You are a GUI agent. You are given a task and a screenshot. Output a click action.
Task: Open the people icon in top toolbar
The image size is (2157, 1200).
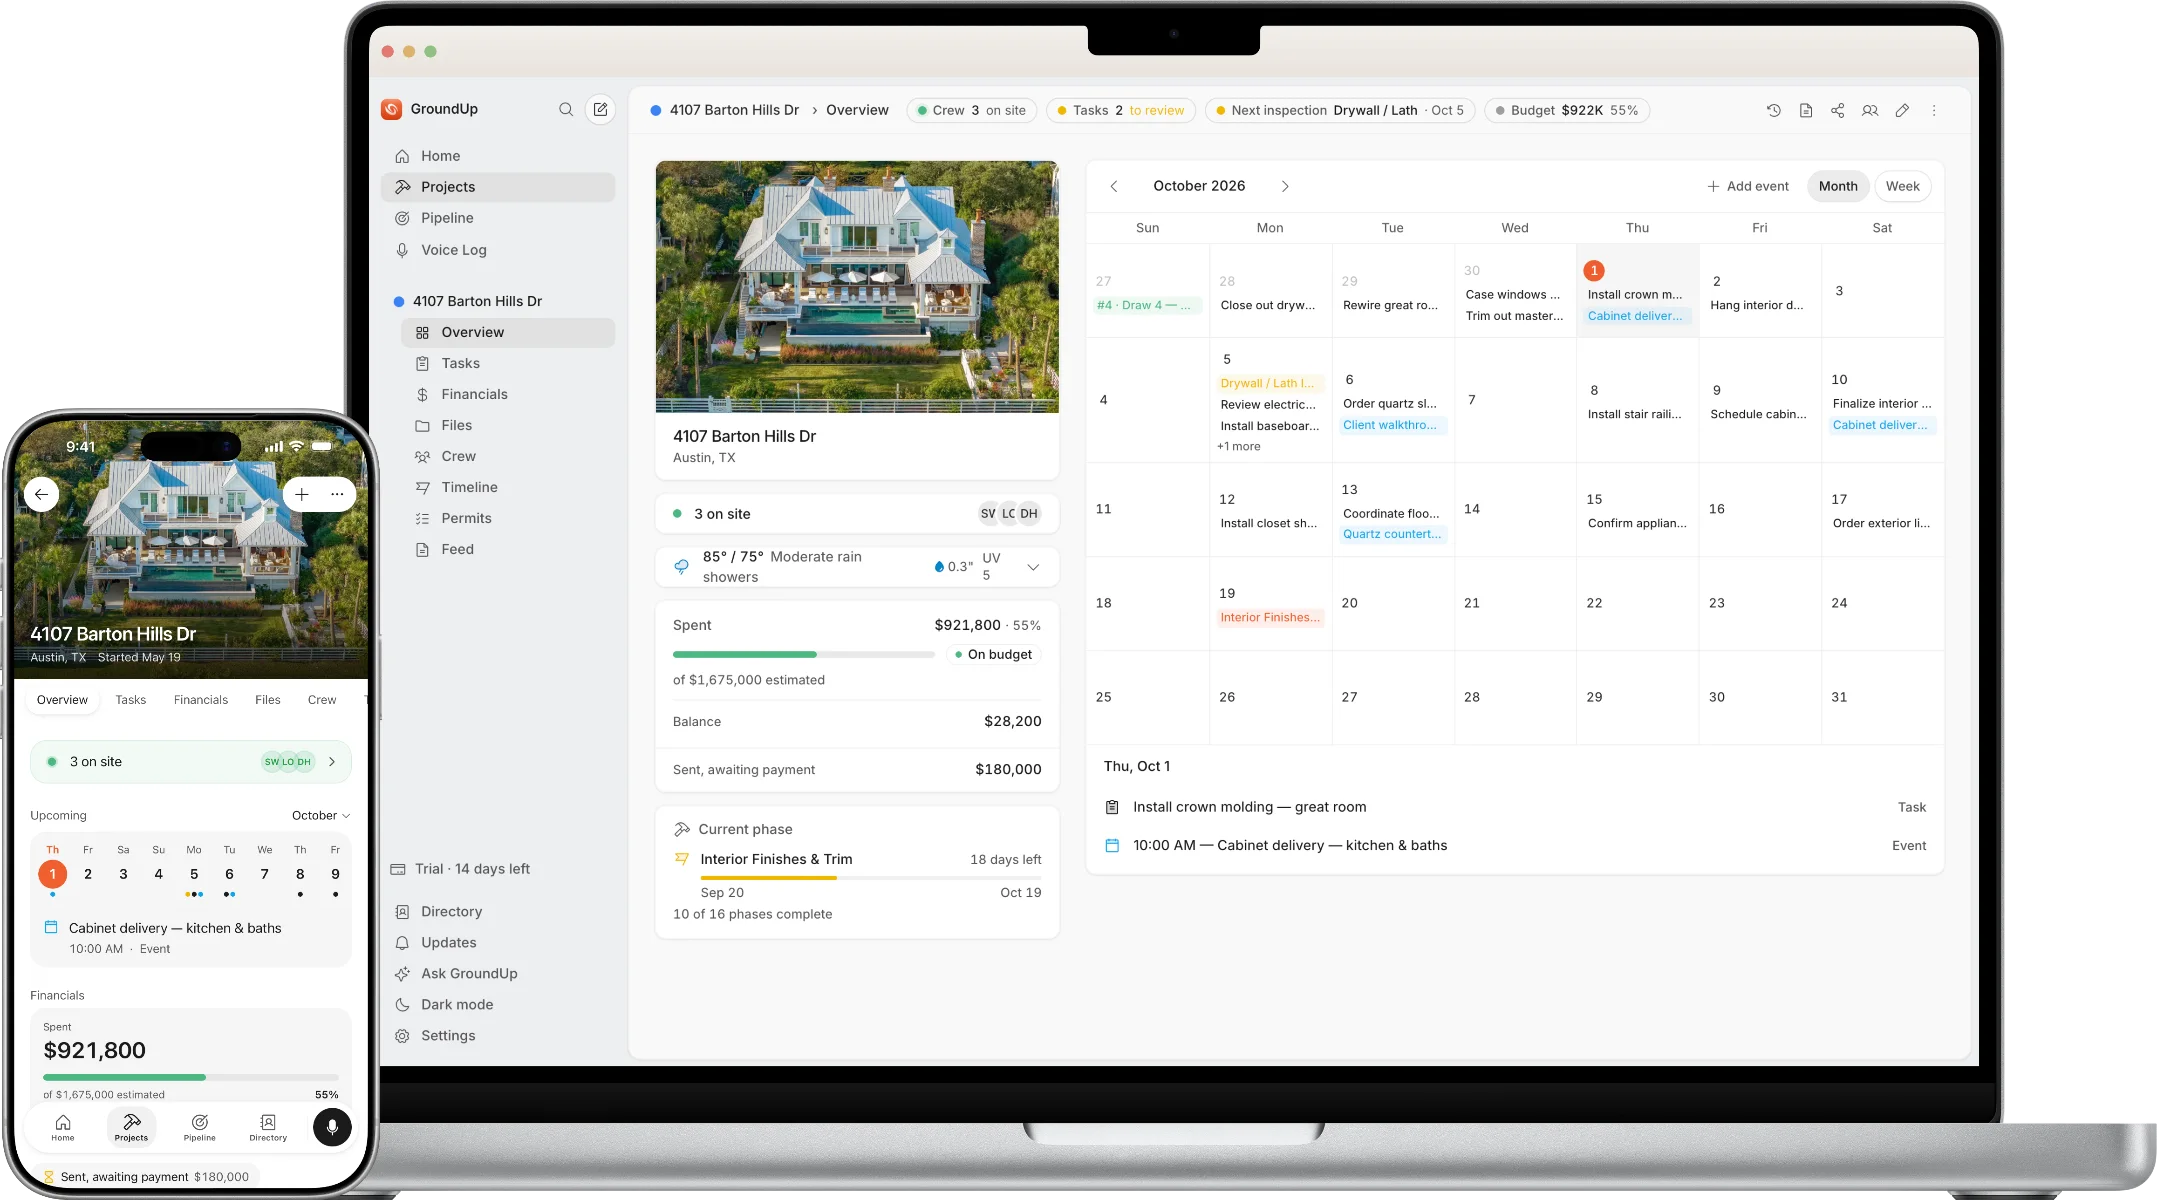click(1870, 110)
